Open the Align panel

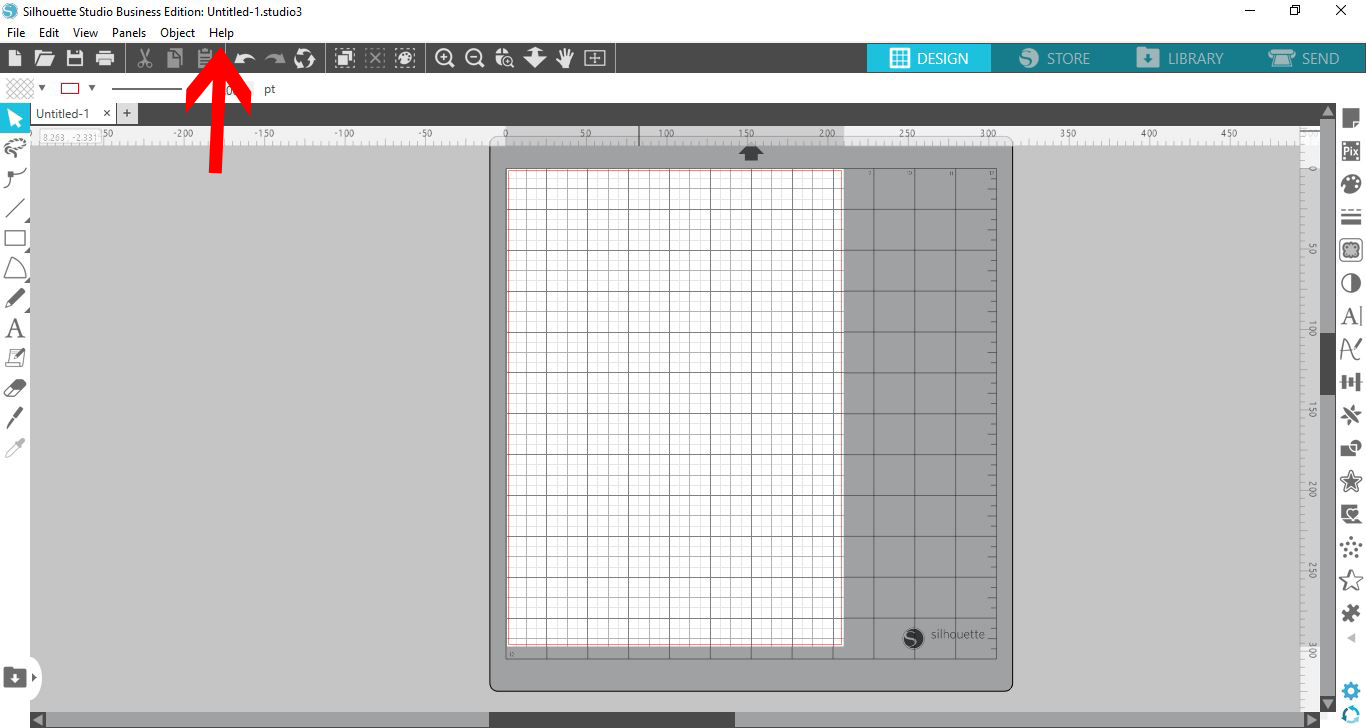tap(1351, 382)
